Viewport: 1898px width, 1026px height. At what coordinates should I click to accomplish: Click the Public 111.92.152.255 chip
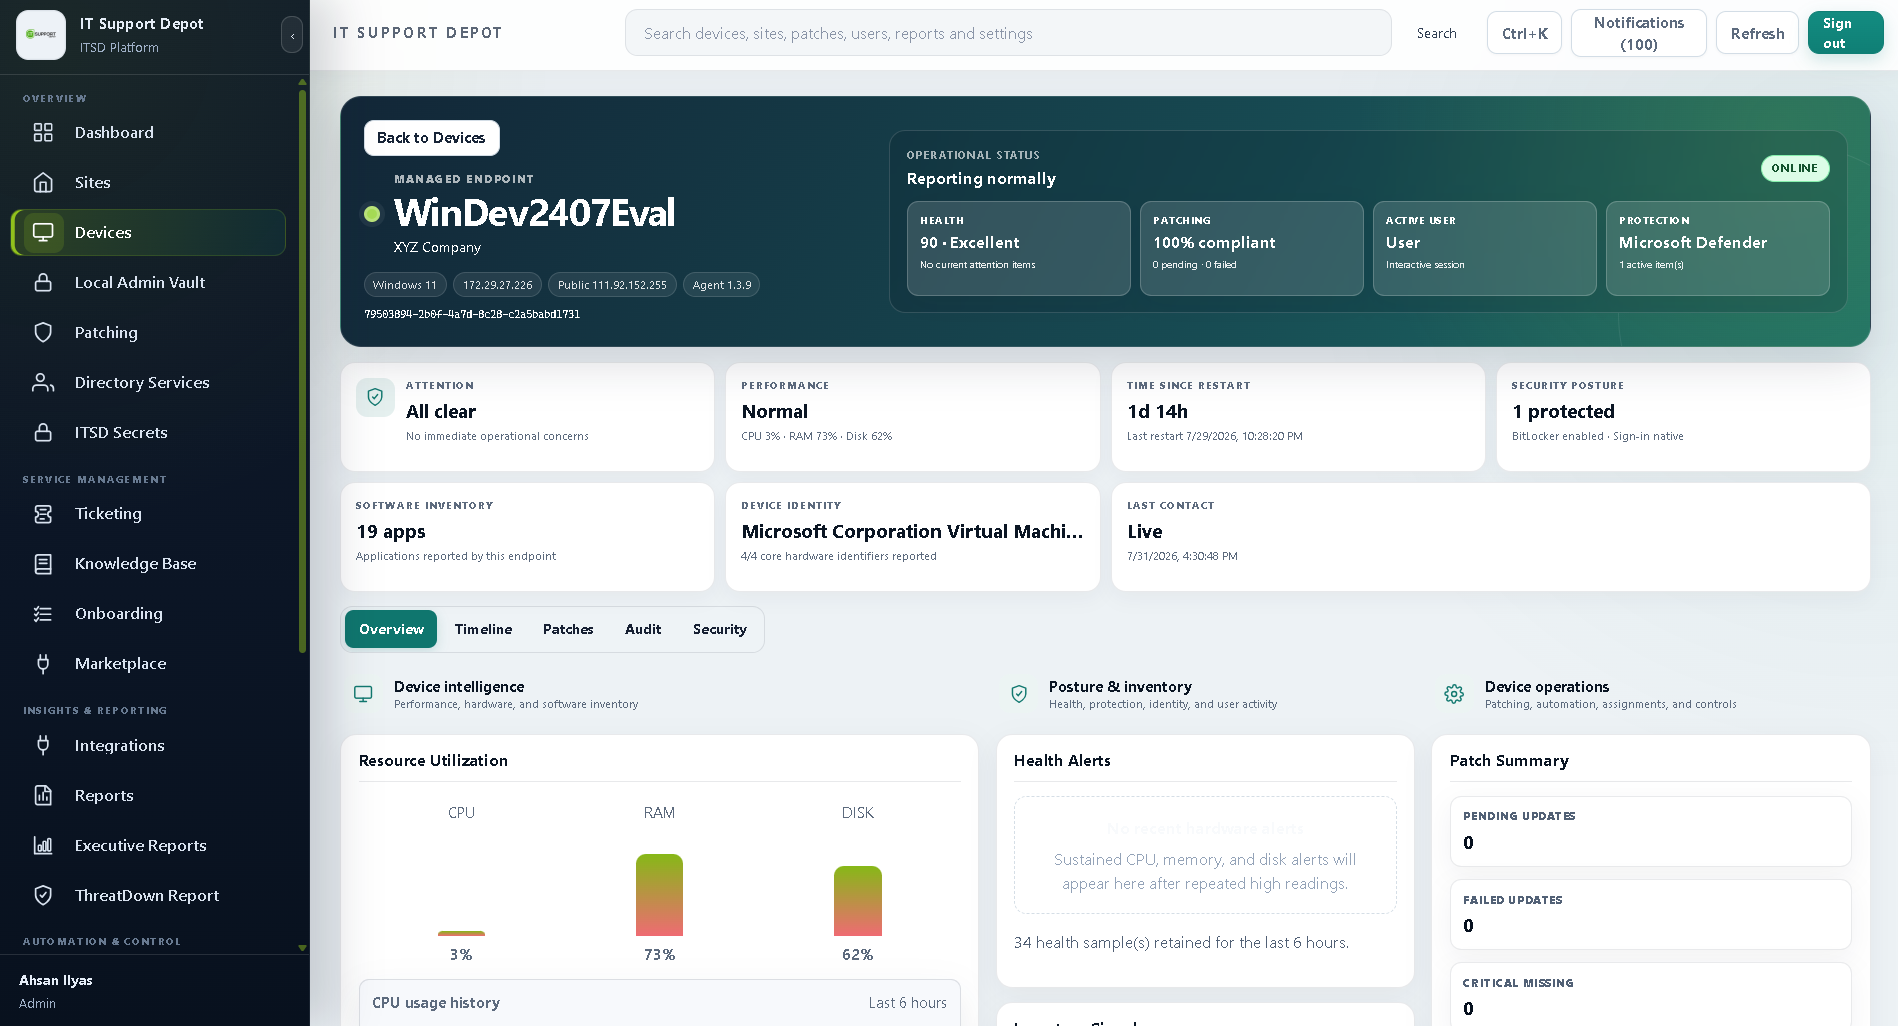coord(612,285)
